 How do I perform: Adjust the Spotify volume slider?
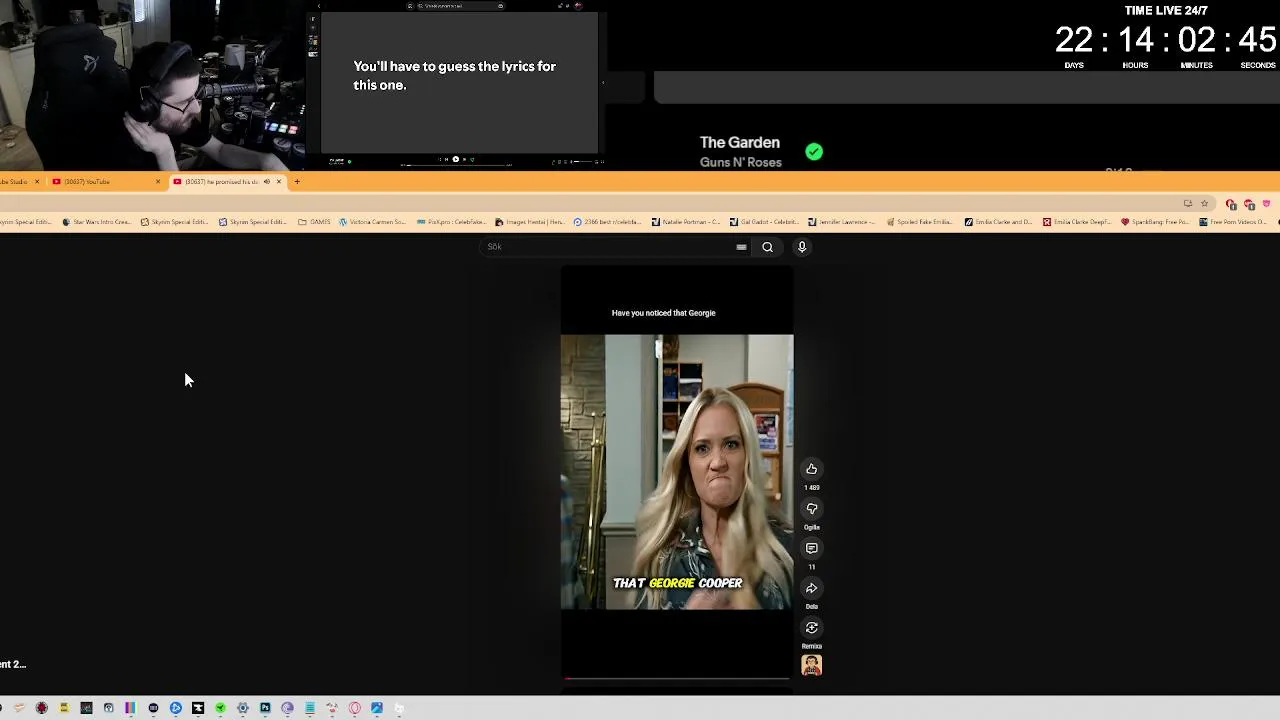click(x=585, y=161)
